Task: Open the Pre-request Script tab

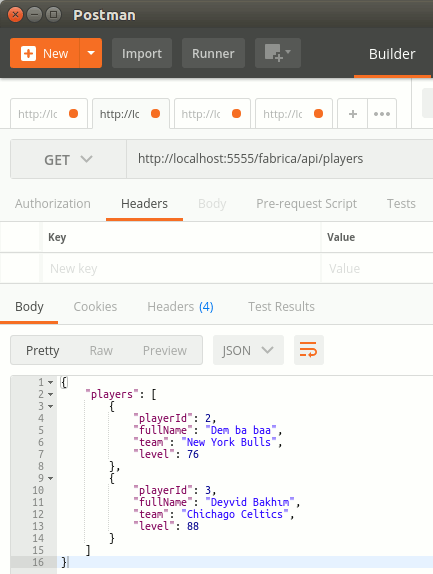Action: coord(306,204)
